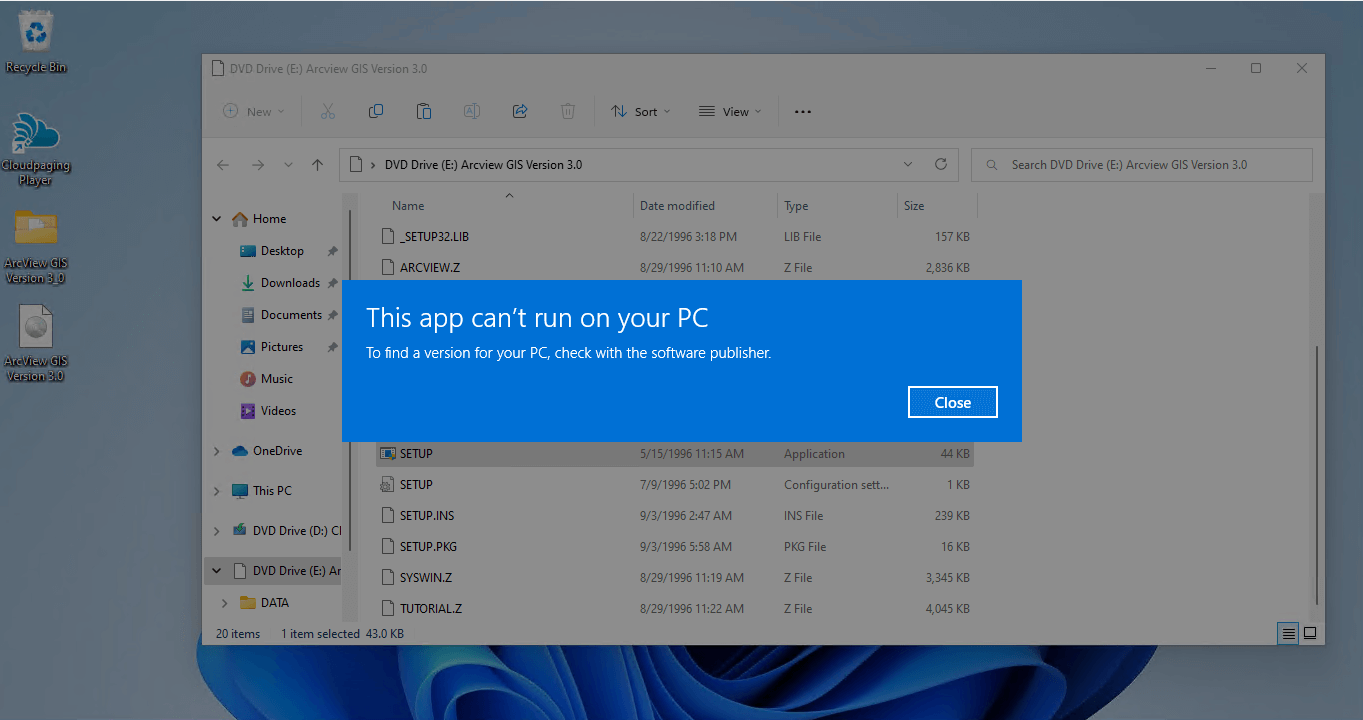This screenshot has height=720, width=1363.
Task: Open the See more menu
Action: pyautogui.click(x=802, y=111)
